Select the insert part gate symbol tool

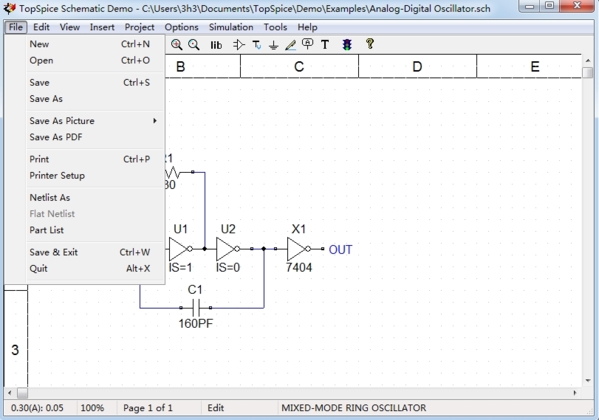click(239, 45)
